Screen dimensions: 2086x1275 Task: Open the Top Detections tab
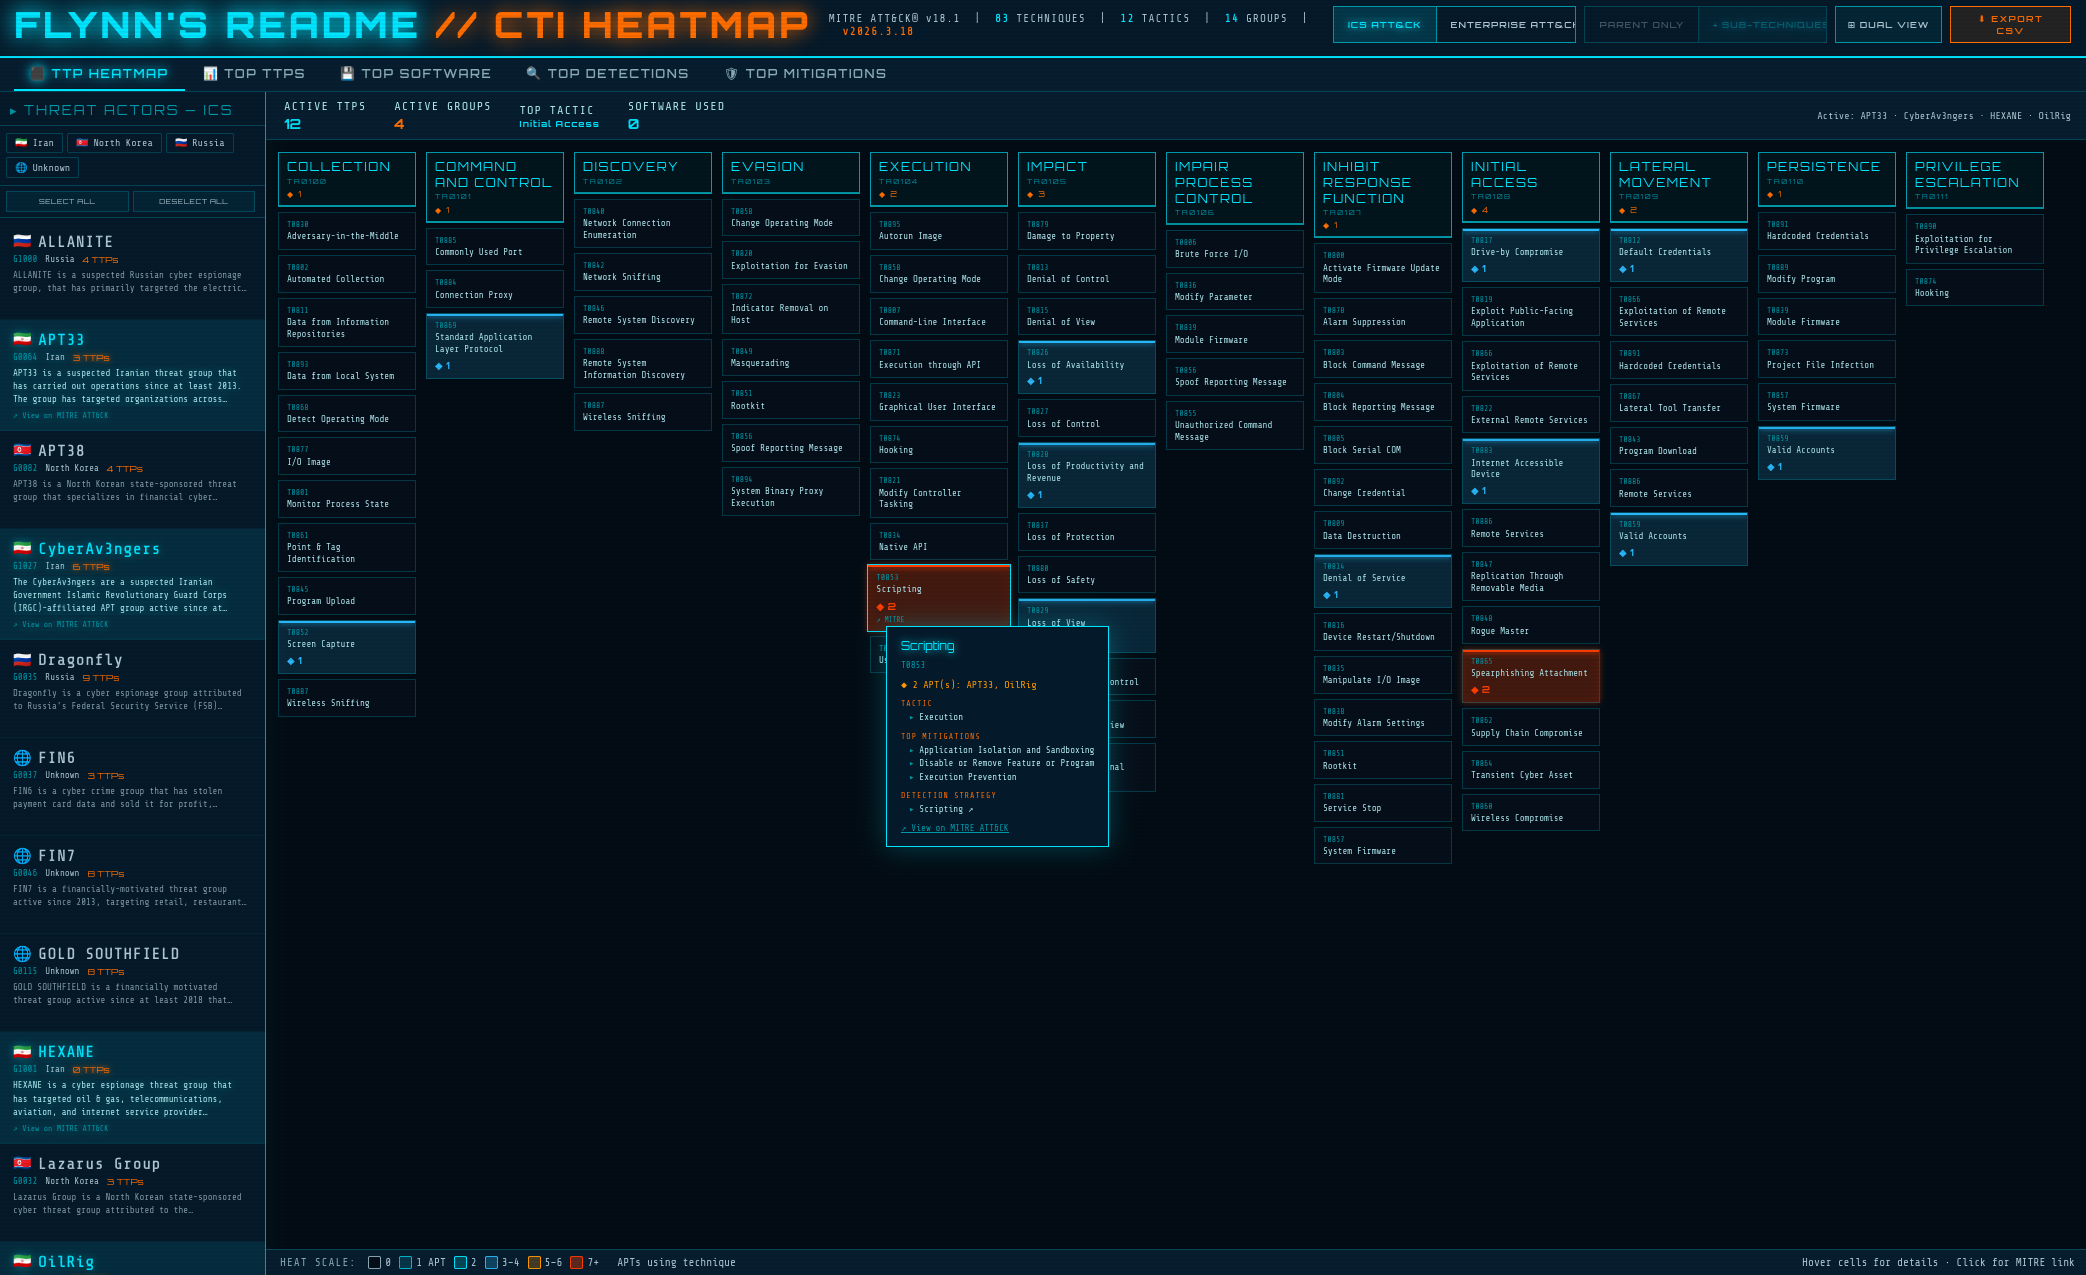point(608,73)
